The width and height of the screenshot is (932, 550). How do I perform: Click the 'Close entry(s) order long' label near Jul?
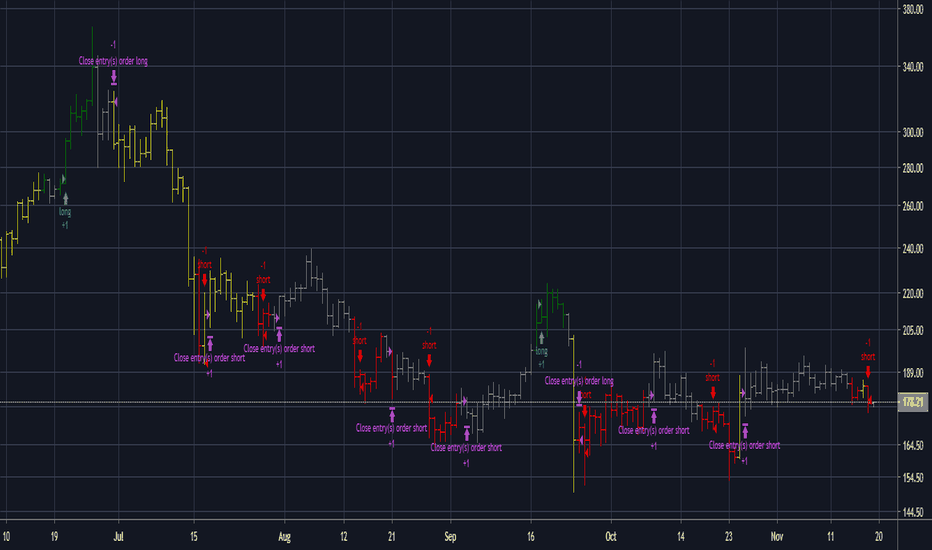(x=113, y=61)
